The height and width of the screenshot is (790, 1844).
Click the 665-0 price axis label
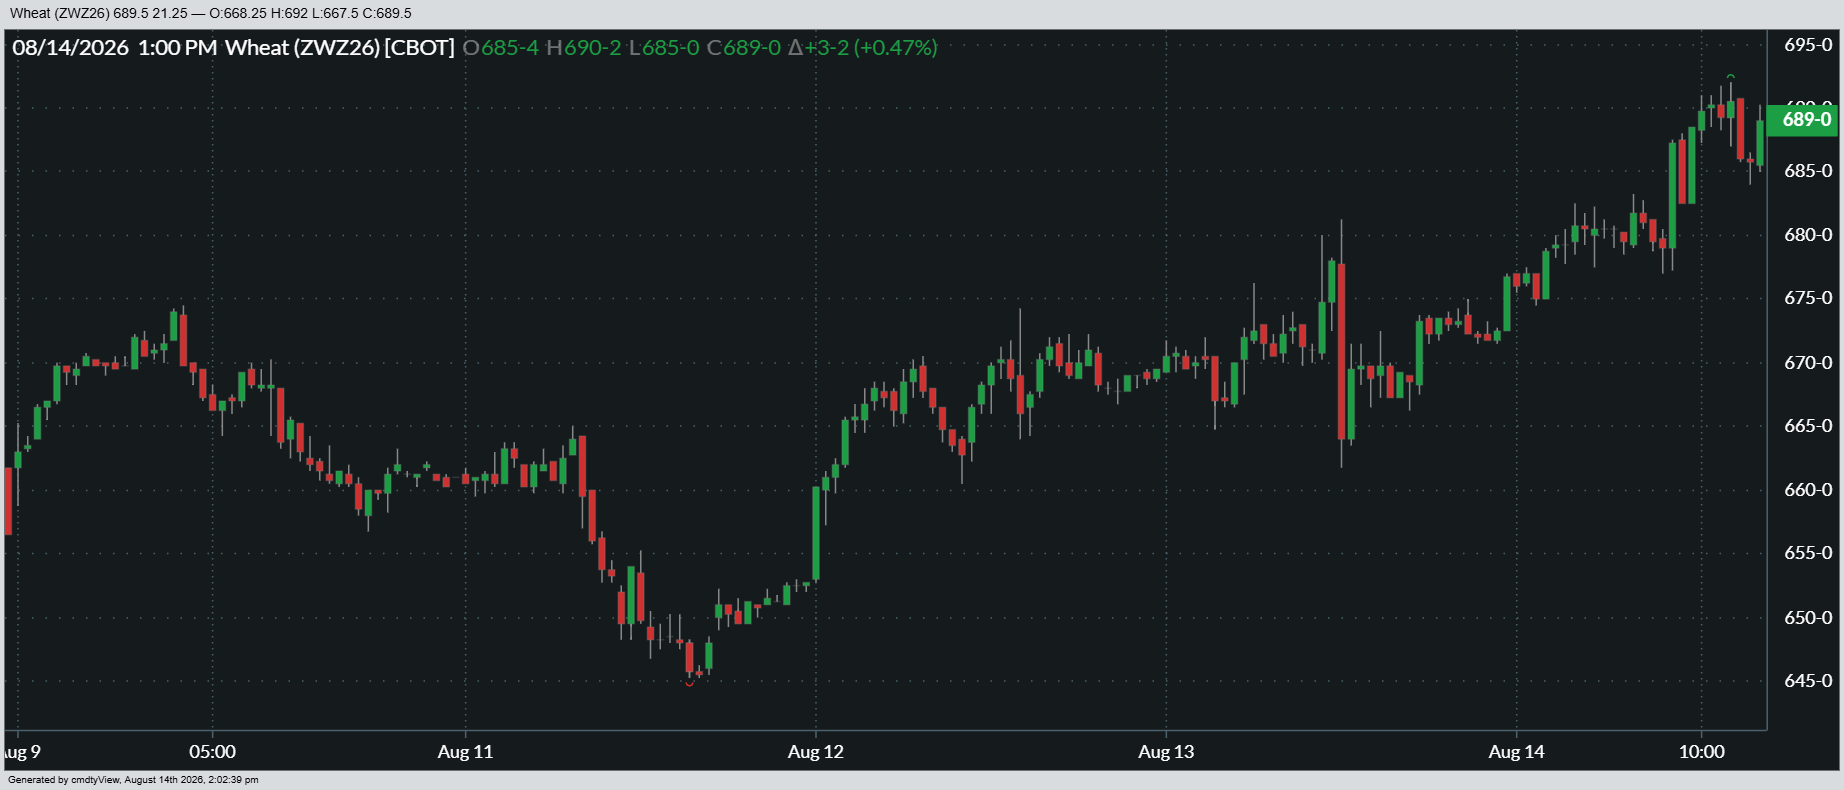[1808, 426]
